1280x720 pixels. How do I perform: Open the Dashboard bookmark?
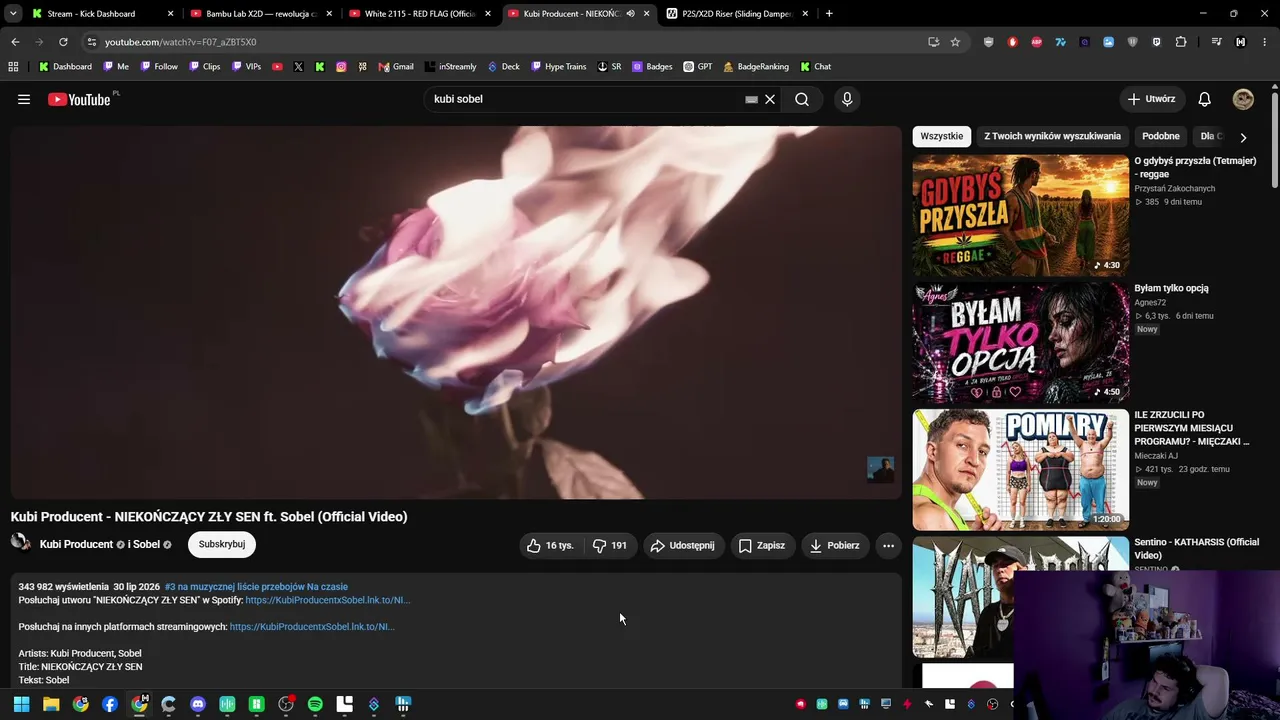65,67
